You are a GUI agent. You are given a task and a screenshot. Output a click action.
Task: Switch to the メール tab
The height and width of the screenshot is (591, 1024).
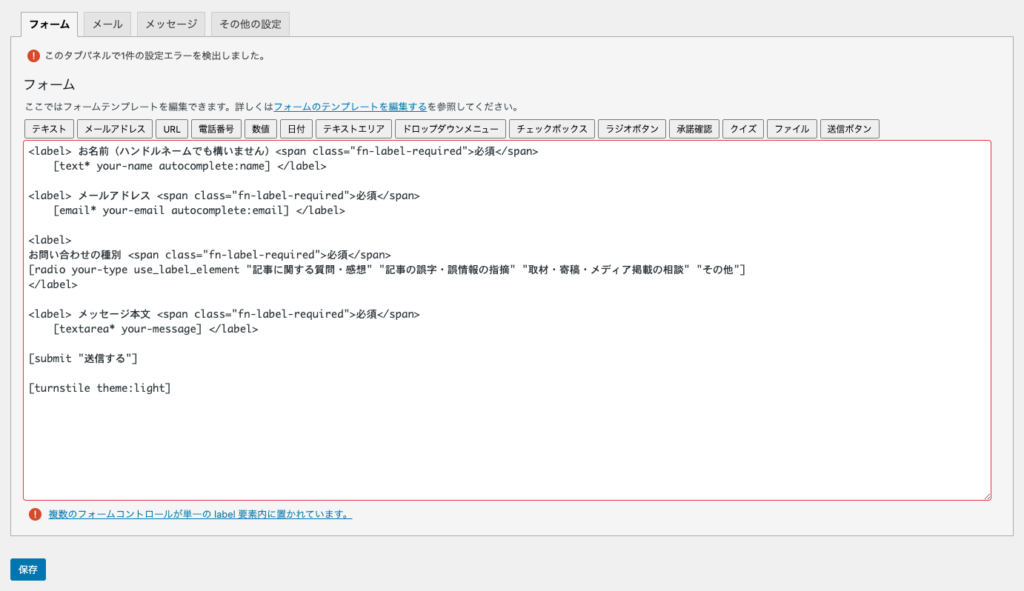[107, 23]
